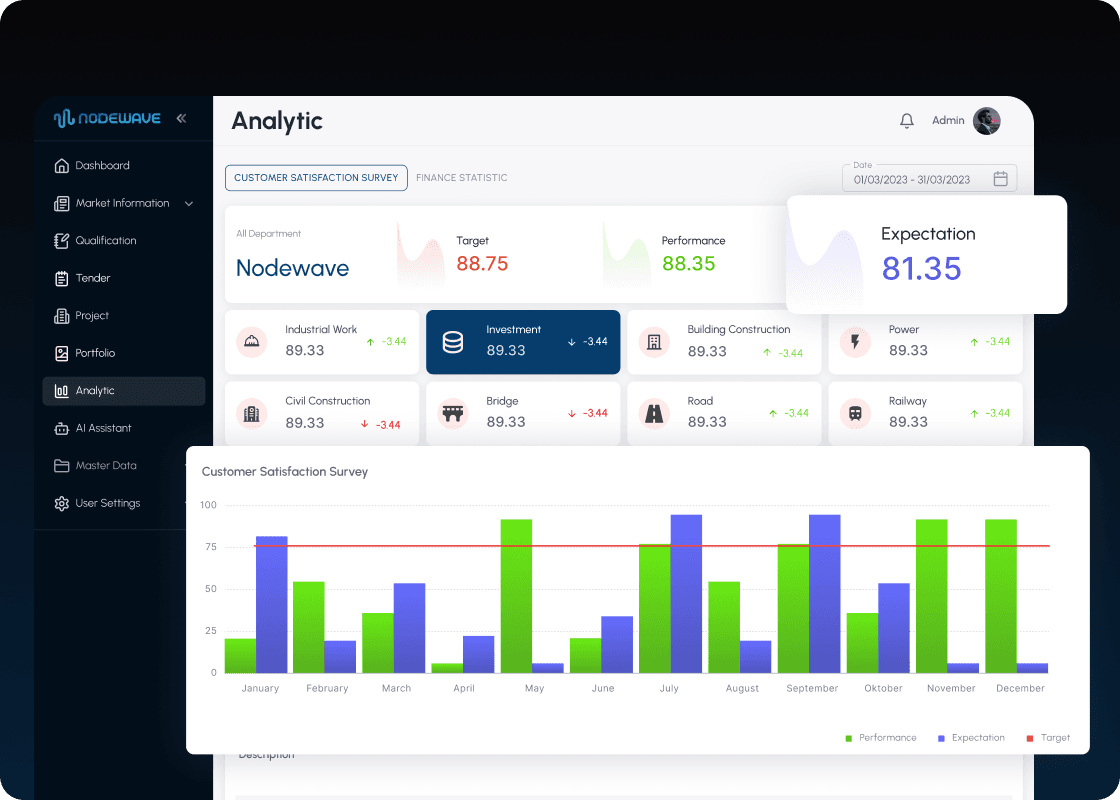Select the Industrial Work card
This screenshot has width=1120, height=800.
[322, 342]
